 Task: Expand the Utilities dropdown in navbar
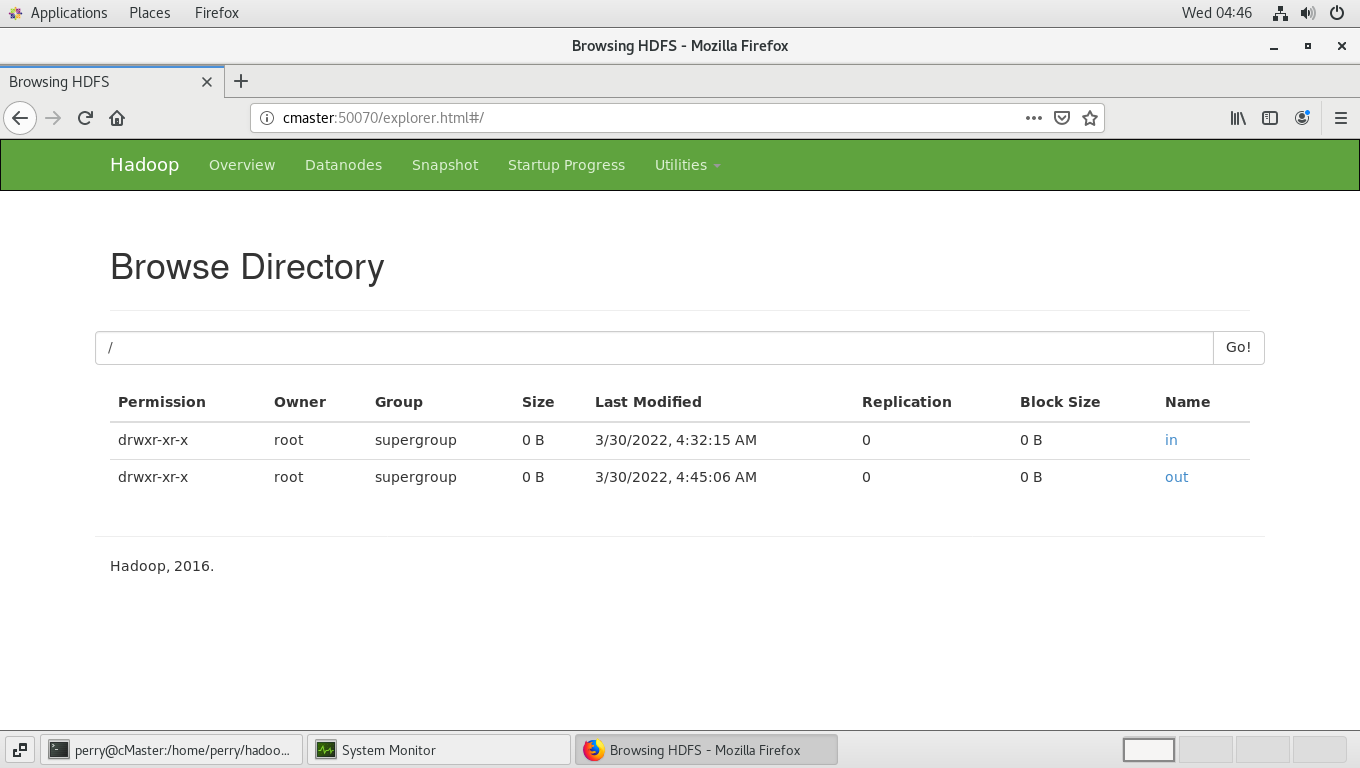687,165
